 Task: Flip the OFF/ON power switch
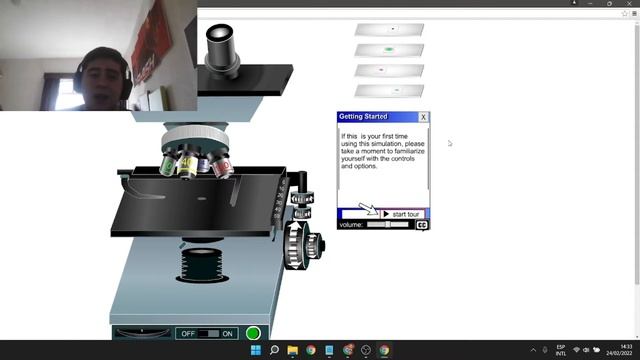coord(208,333)
